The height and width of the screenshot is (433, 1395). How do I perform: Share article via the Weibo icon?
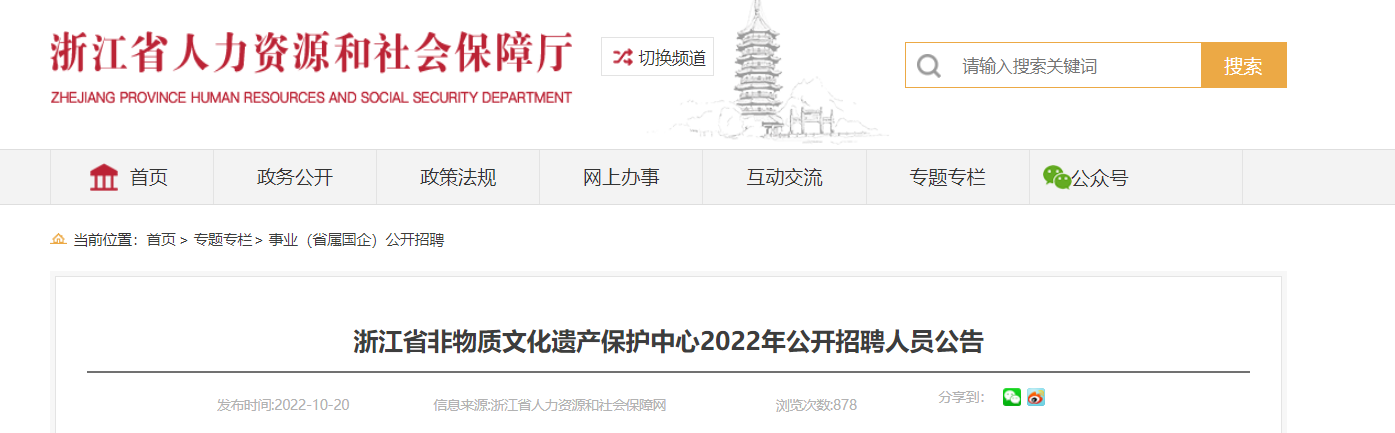pos(1036,397)
